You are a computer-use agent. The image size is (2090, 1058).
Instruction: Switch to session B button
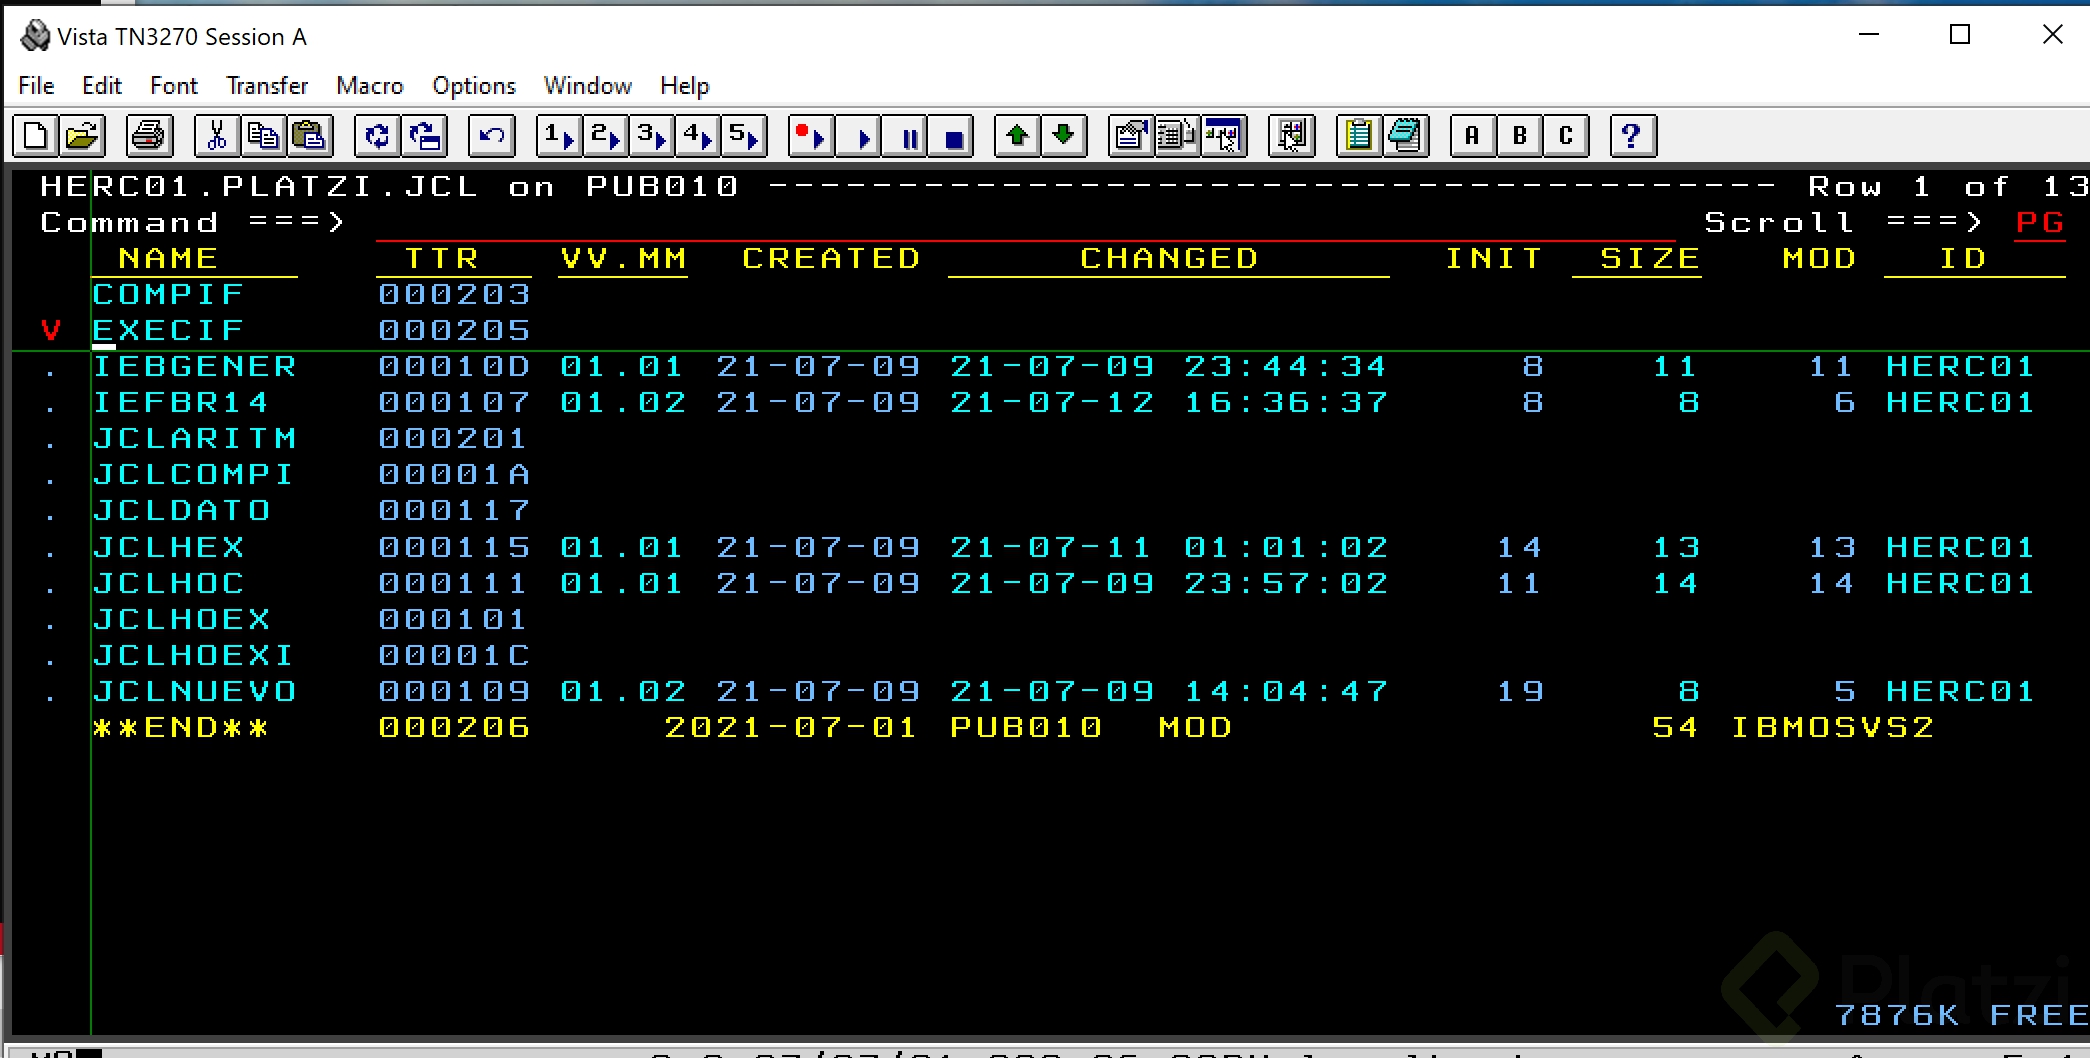[x=1520, y=136]
